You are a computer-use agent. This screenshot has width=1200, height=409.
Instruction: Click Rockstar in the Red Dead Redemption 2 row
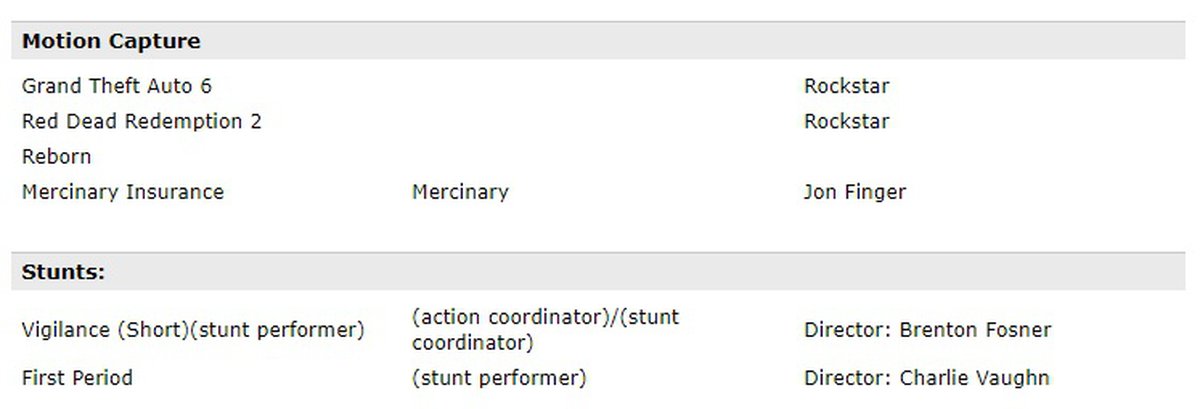point(846,121)
